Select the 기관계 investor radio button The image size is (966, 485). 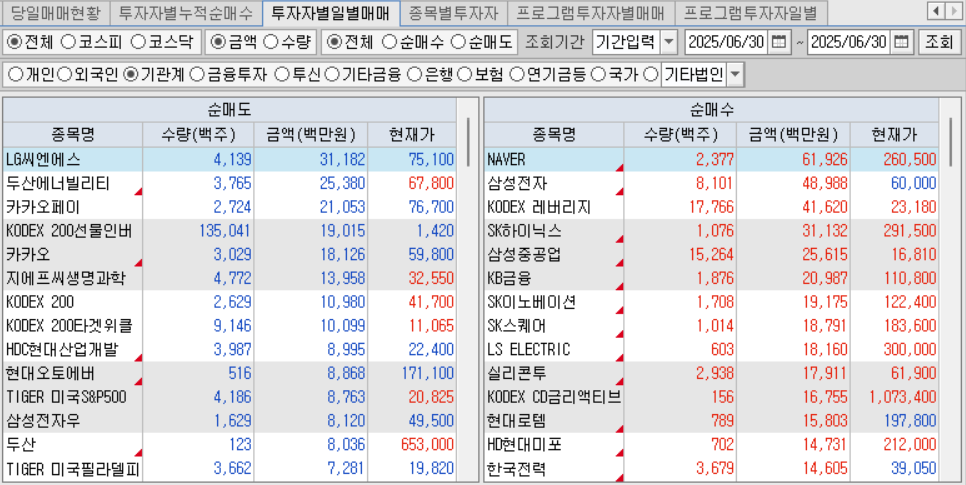pyautogui.click(x=131, y=75)
